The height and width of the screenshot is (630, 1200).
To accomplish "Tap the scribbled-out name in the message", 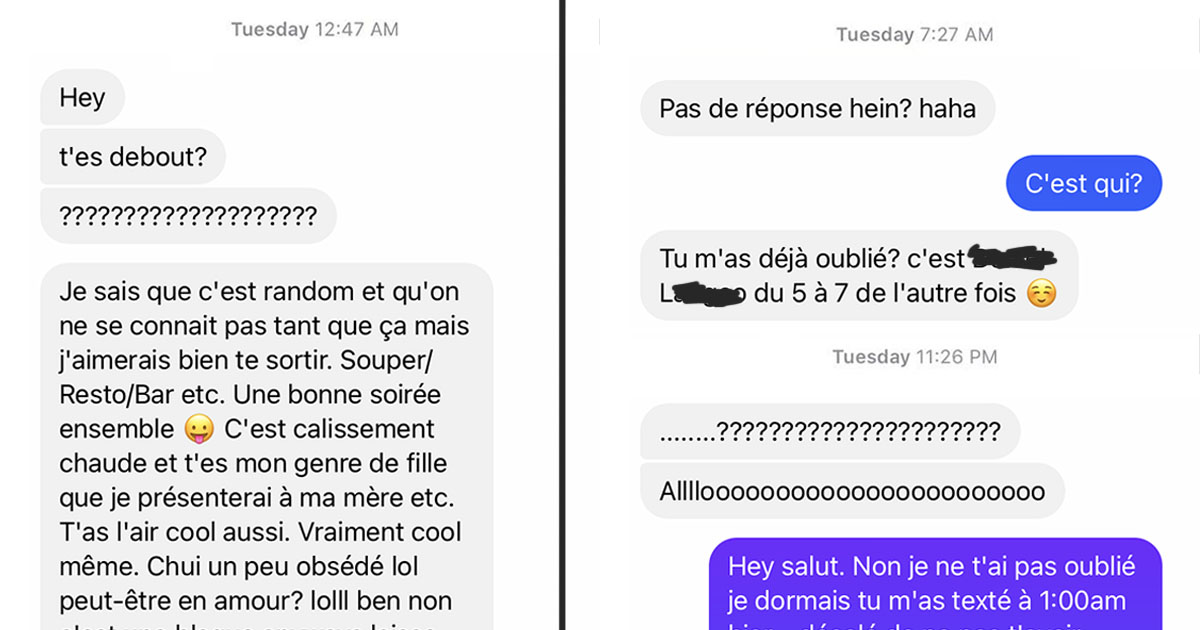I will pos(1012,259).
